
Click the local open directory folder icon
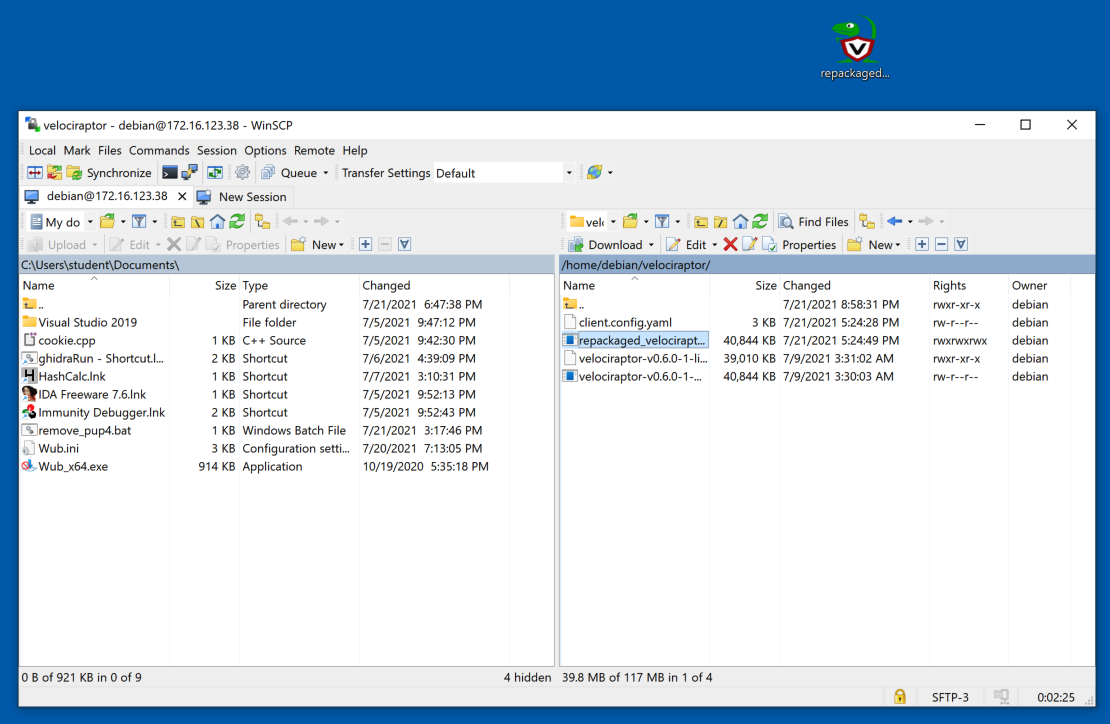pyautogui.click(x=108, y=222)
